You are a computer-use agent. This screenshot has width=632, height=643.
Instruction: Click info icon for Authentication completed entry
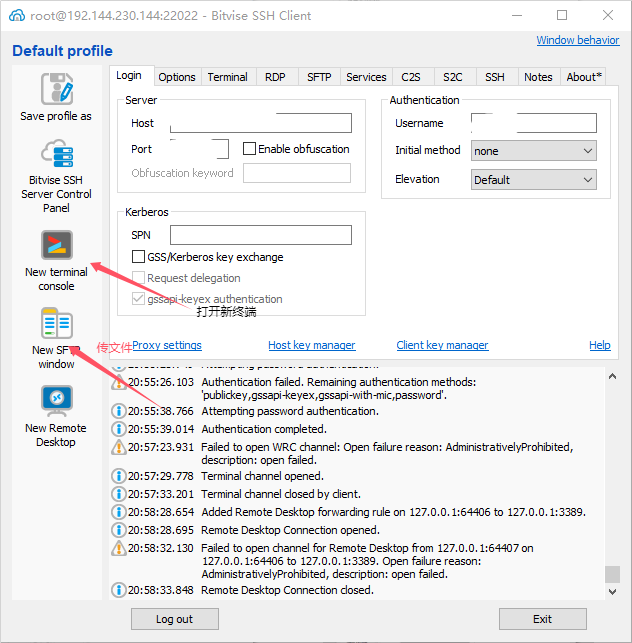tap(119, 429)
